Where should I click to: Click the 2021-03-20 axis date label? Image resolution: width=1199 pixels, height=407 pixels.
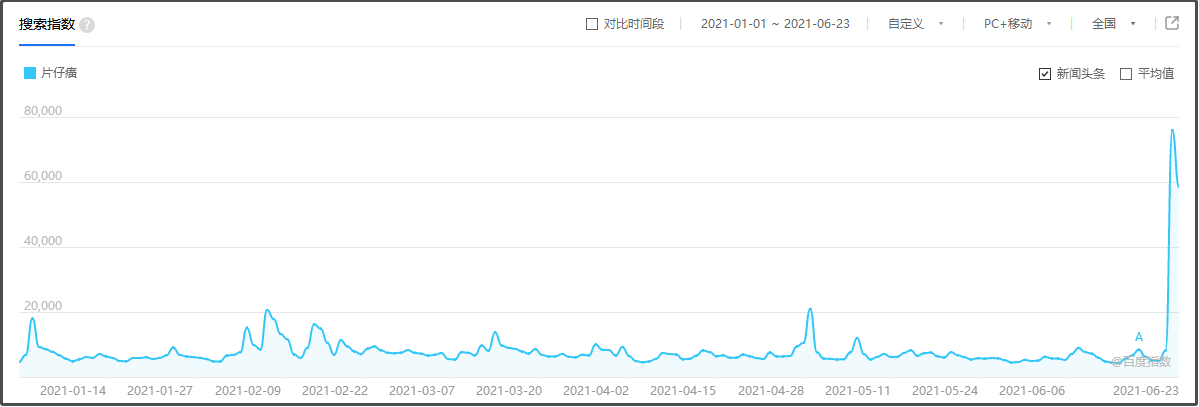(509, 390)
